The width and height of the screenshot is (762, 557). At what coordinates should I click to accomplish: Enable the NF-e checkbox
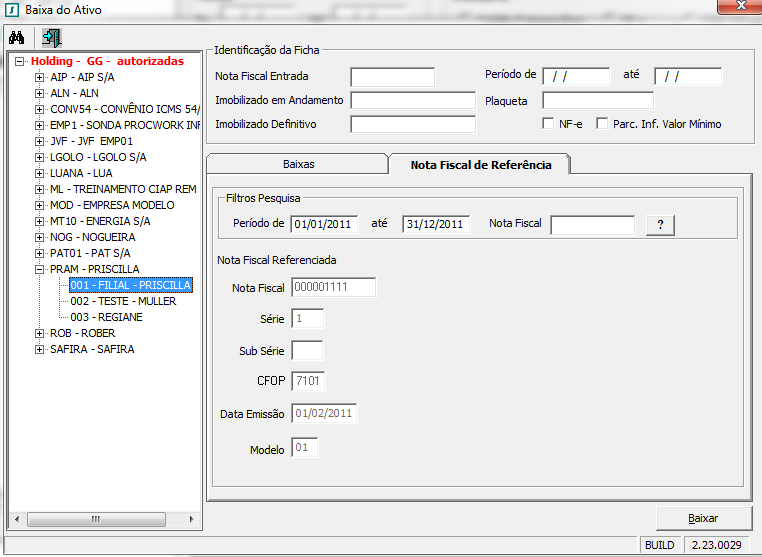[548, 123]
